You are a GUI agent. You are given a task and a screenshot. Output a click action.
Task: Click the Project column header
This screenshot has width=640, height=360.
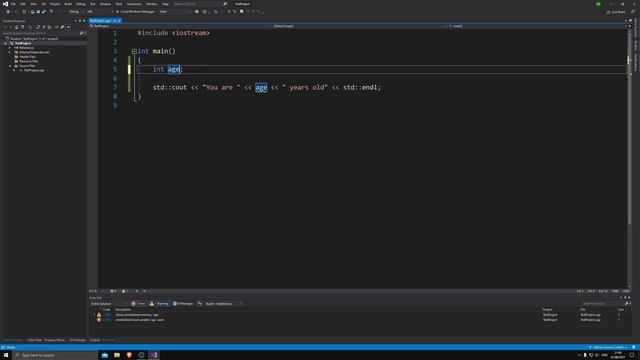(x=547, y=310)
